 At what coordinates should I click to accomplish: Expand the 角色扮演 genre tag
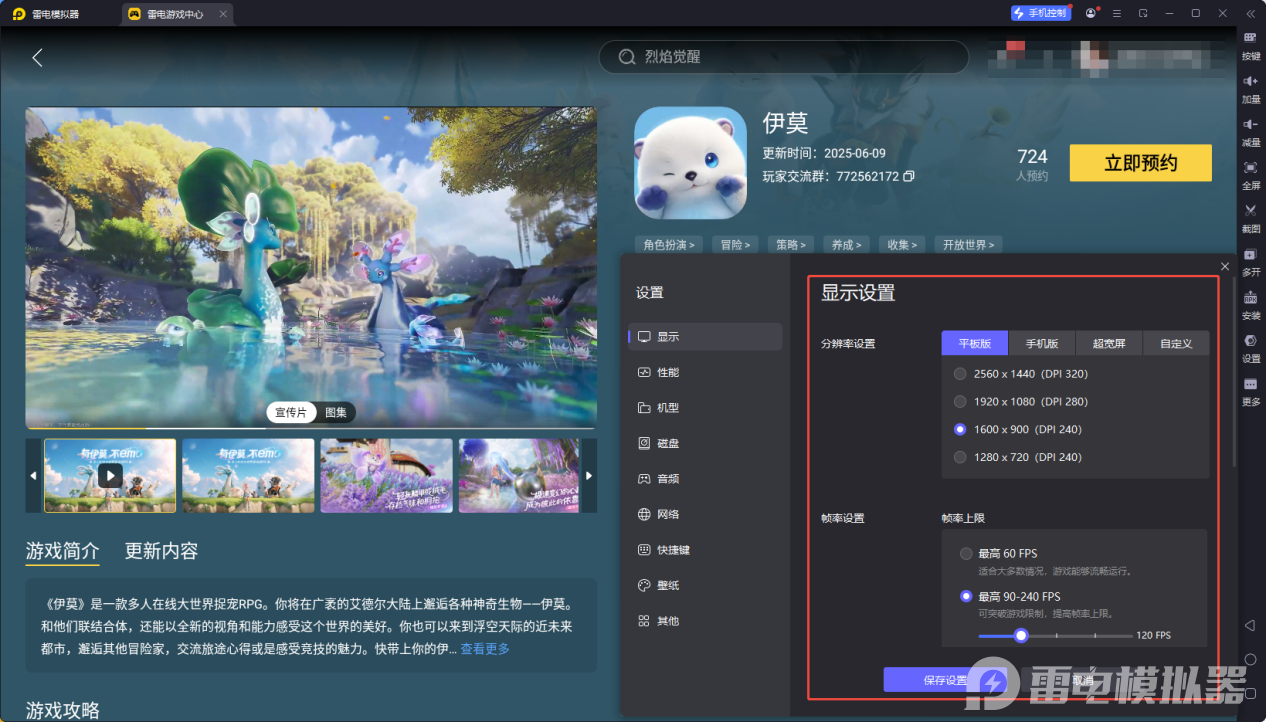(668, 244)
